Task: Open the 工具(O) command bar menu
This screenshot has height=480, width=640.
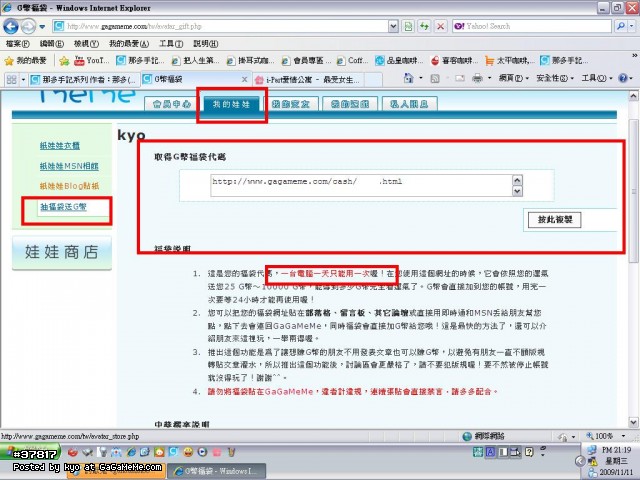Action: click(x=596, y=78)
